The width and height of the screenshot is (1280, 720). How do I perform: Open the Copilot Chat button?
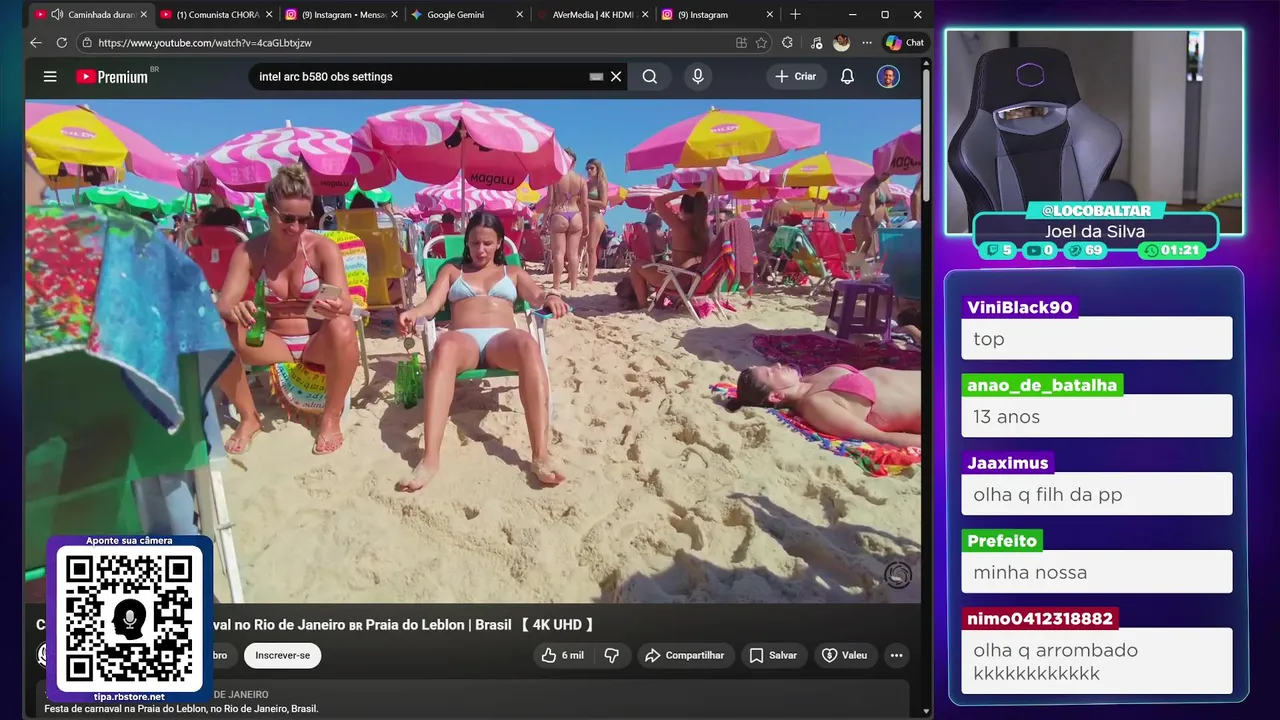pyautogui.click(x=905, y=43)
